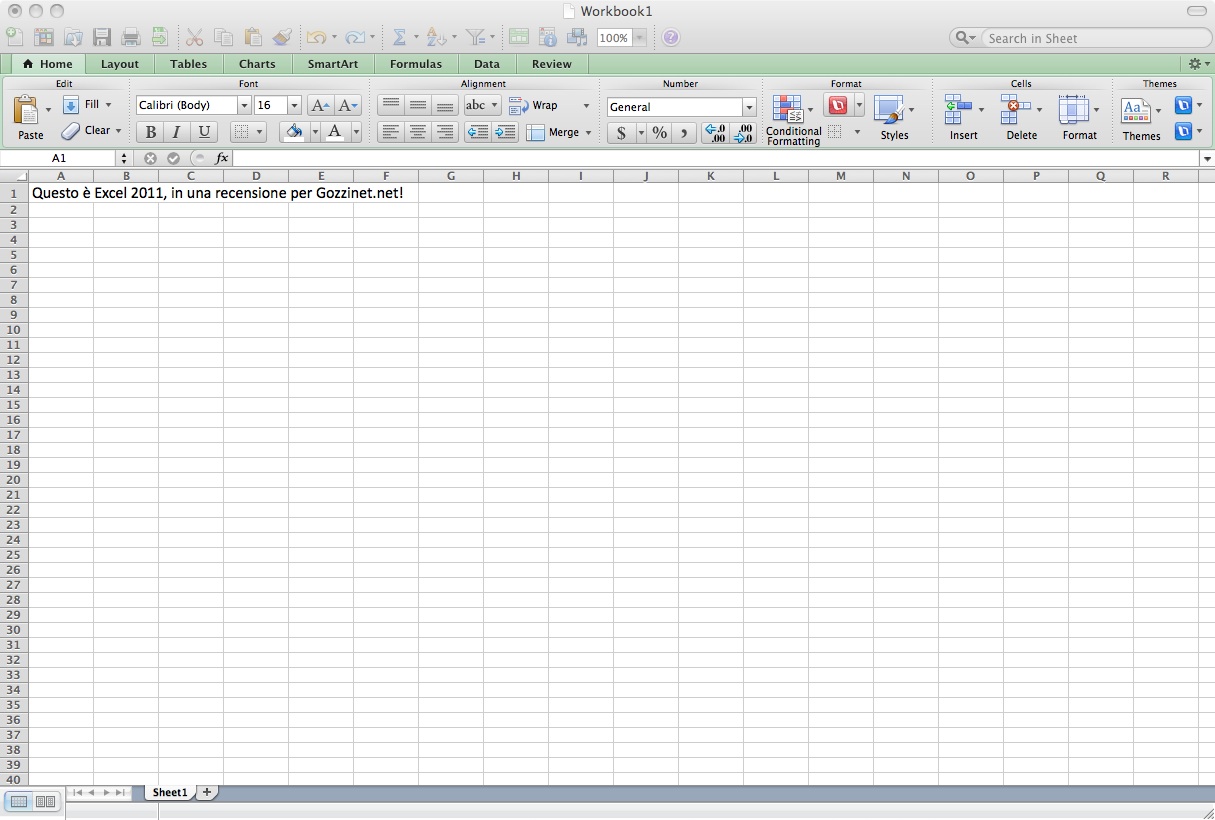The height and width of the screenshot is (820, 1215).
Task: Switch to Page Layout view at bottom left
Action: click(45, 801)
